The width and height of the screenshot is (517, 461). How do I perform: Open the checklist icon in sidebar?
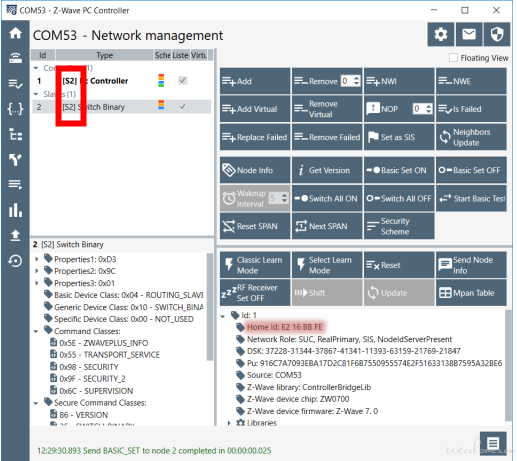tap(15, 84)
